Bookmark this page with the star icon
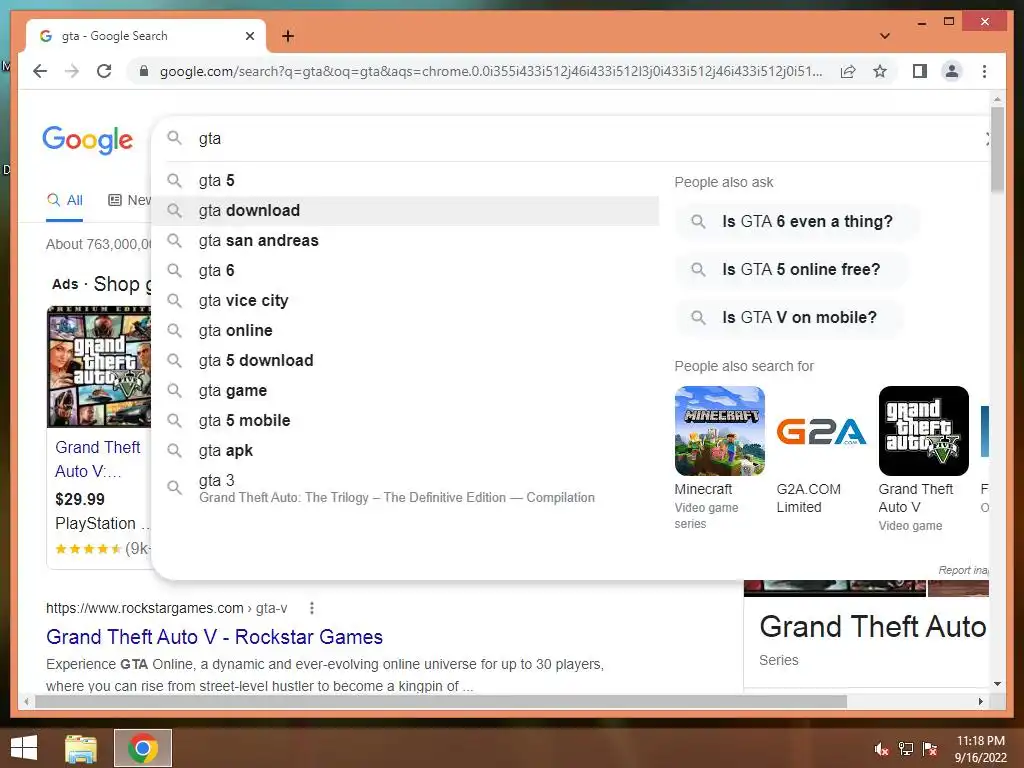Viewport: 1024px width, 768px height. coord(880,71)
